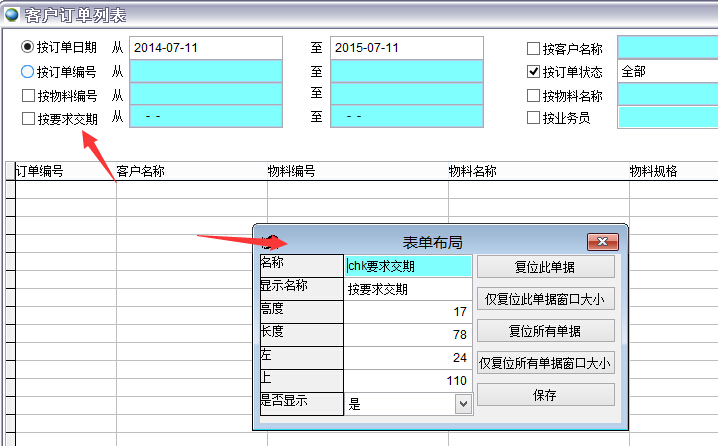Image resolution: width=718 pixels, height=446 pixels.
Task: Edit the 显示名称 field 按要求交期
Action: (408, 289)
